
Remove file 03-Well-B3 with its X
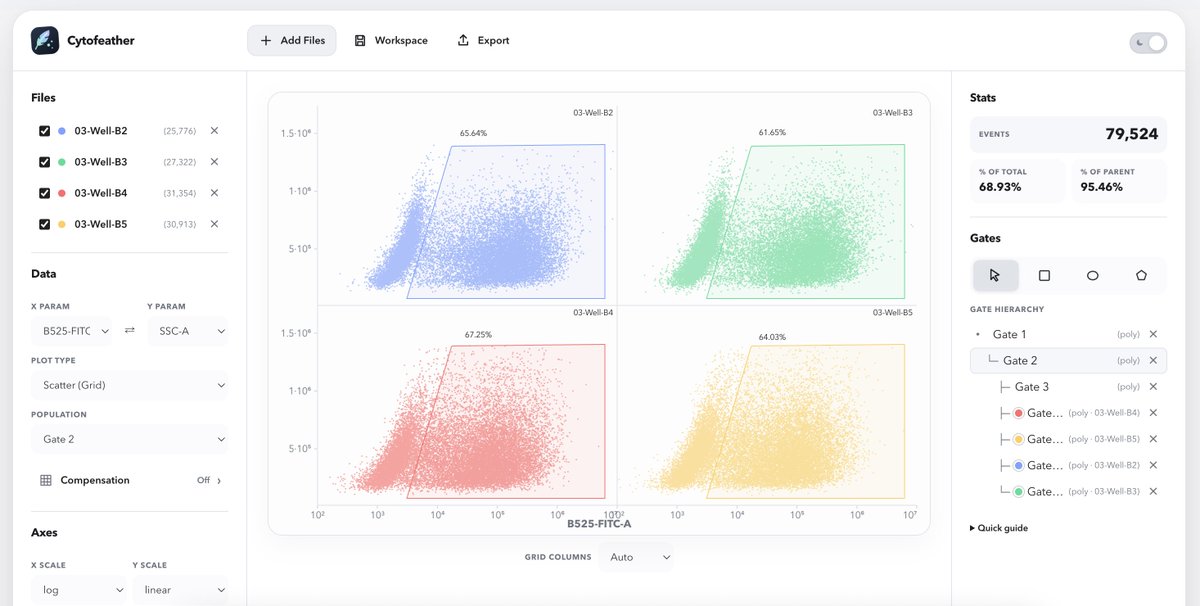[x=214, y=162]
